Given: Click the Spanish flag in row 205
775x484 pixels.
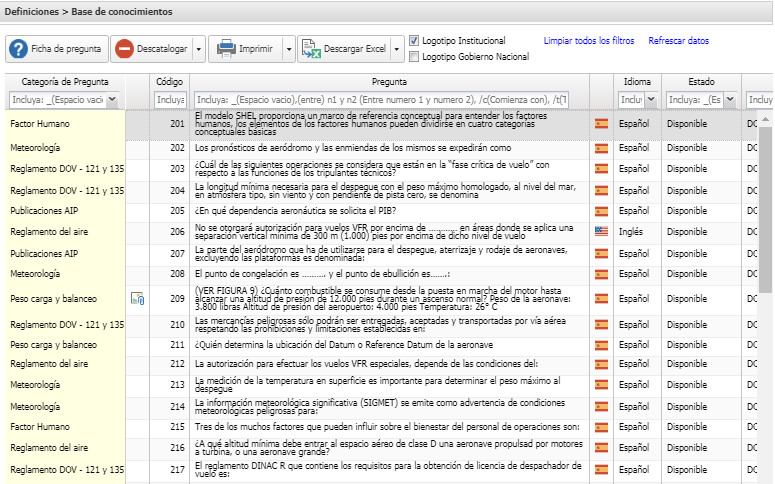Looking at the screenshot, I should click(601, 211).
